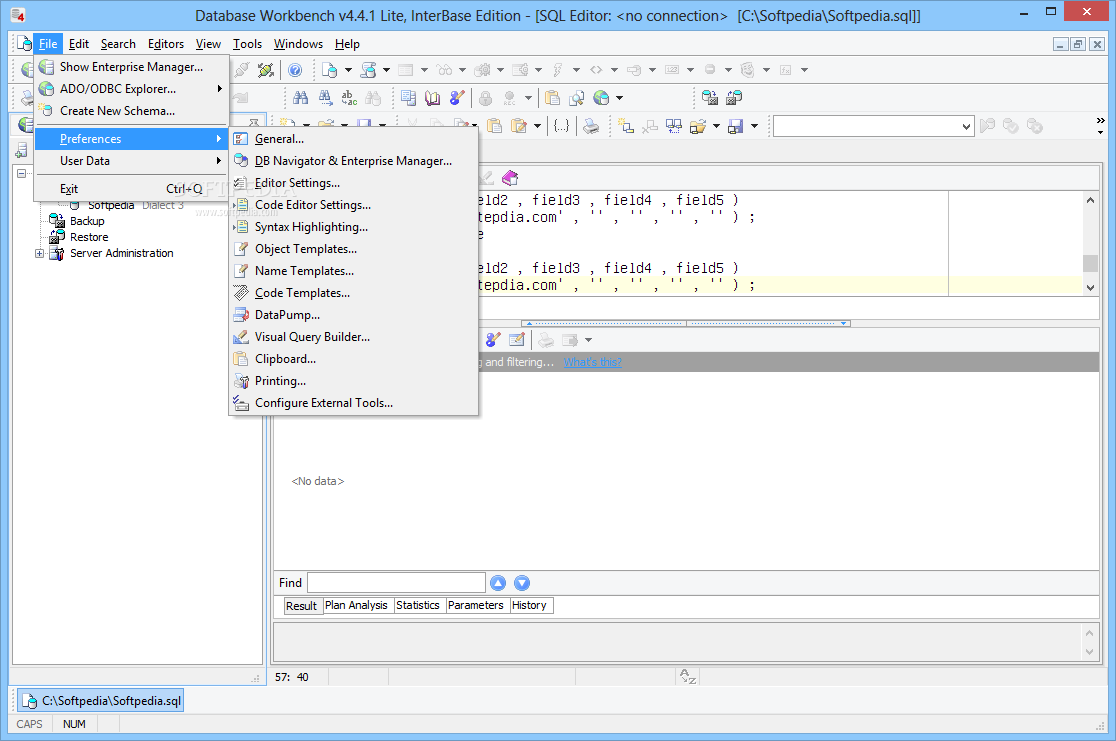Click the blue help question mark icon

(x=295, y=70)
